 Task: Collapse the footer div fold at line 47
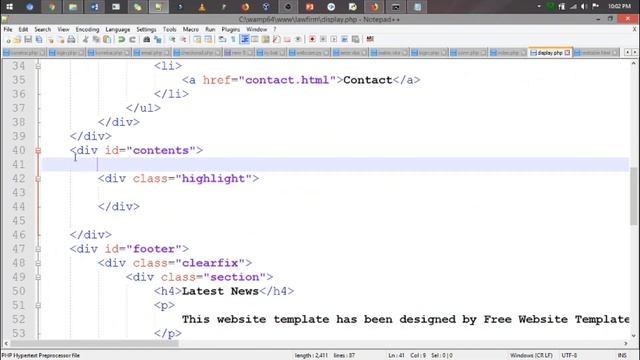(x=38, y=249)
